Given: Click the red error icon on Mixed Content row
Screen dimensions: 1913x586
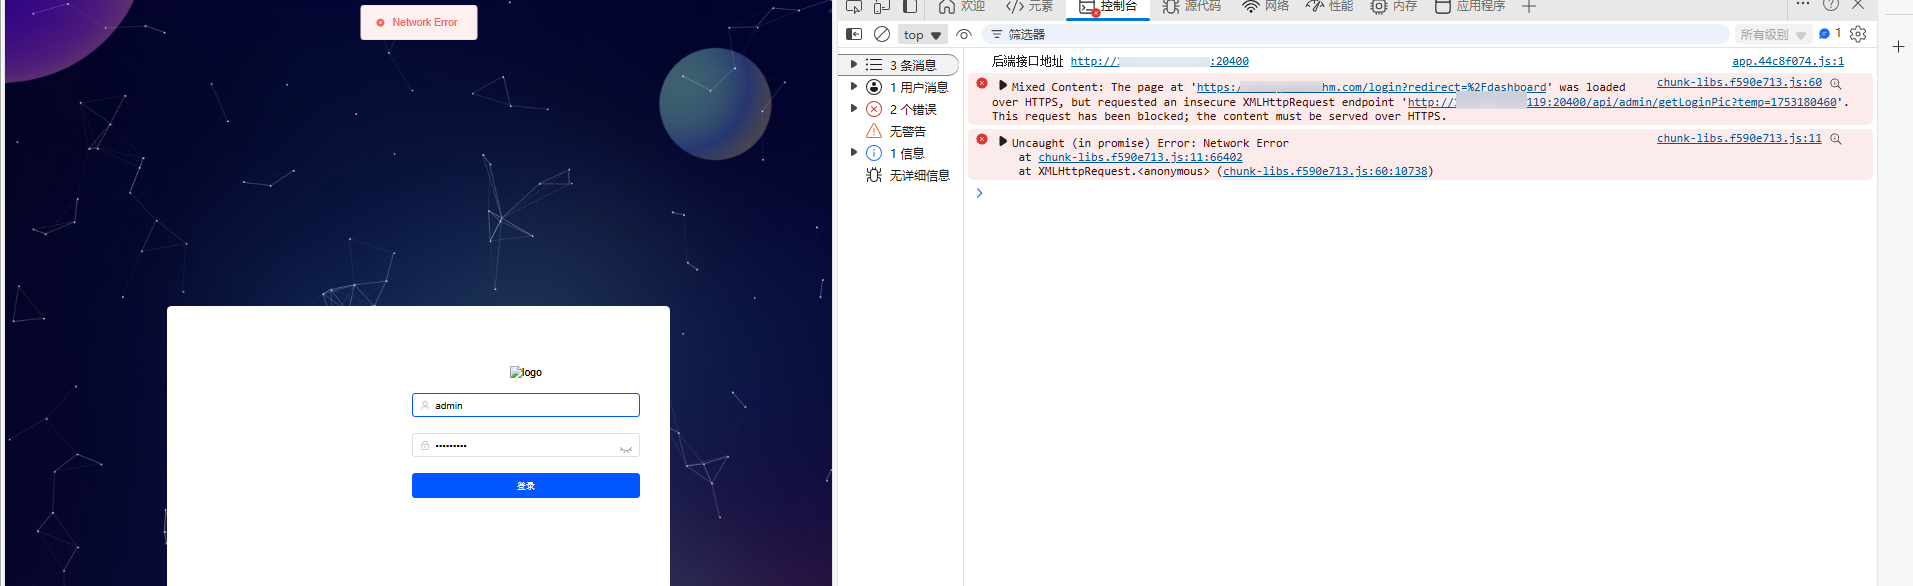Looking at the screenshot, I should point(982,83).
